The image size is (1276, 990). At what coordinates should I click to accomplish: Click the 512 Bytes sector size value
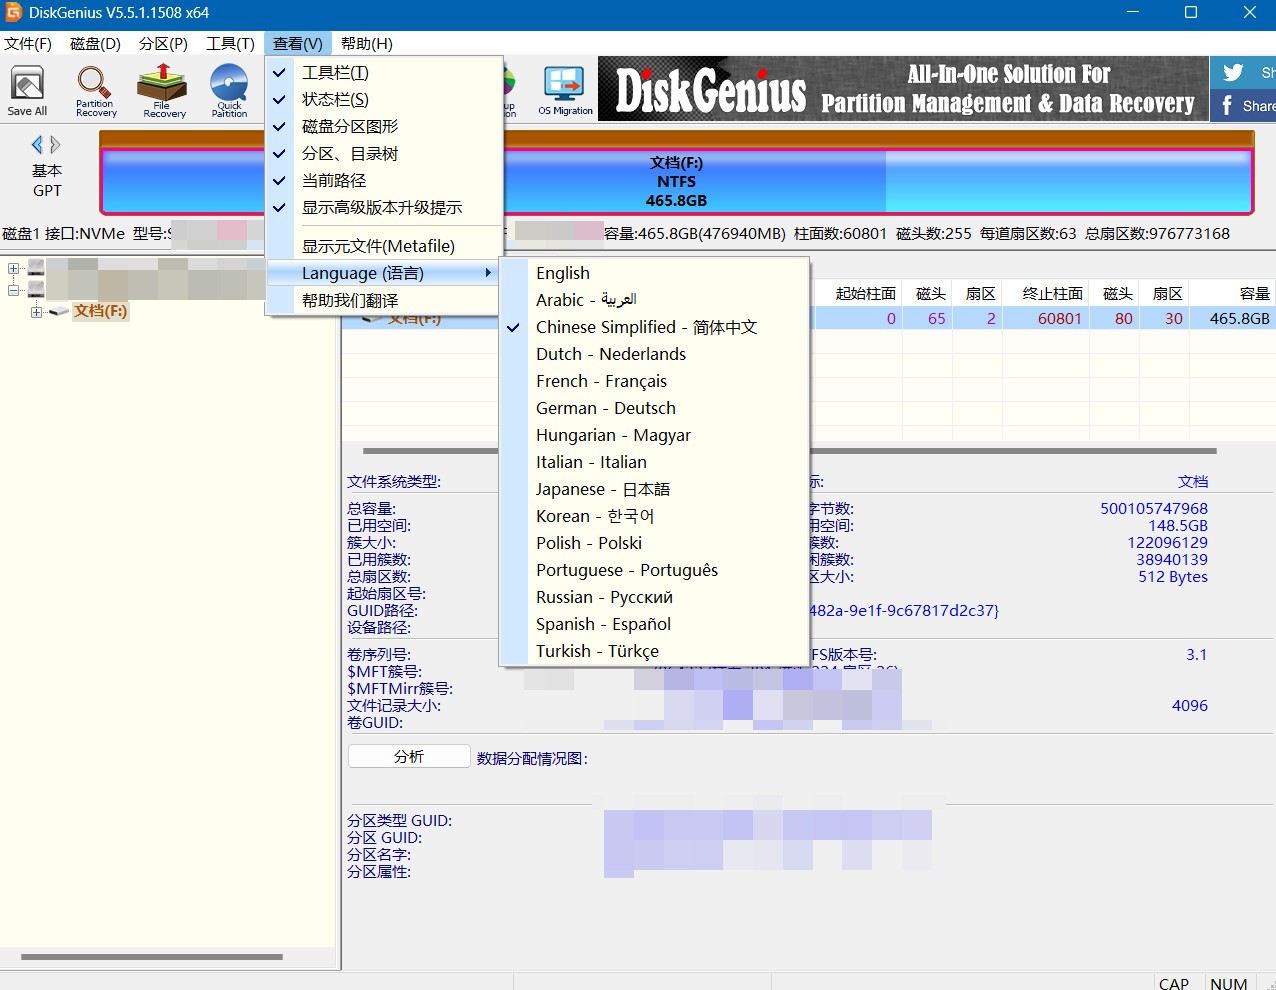tap(1173, 576)
